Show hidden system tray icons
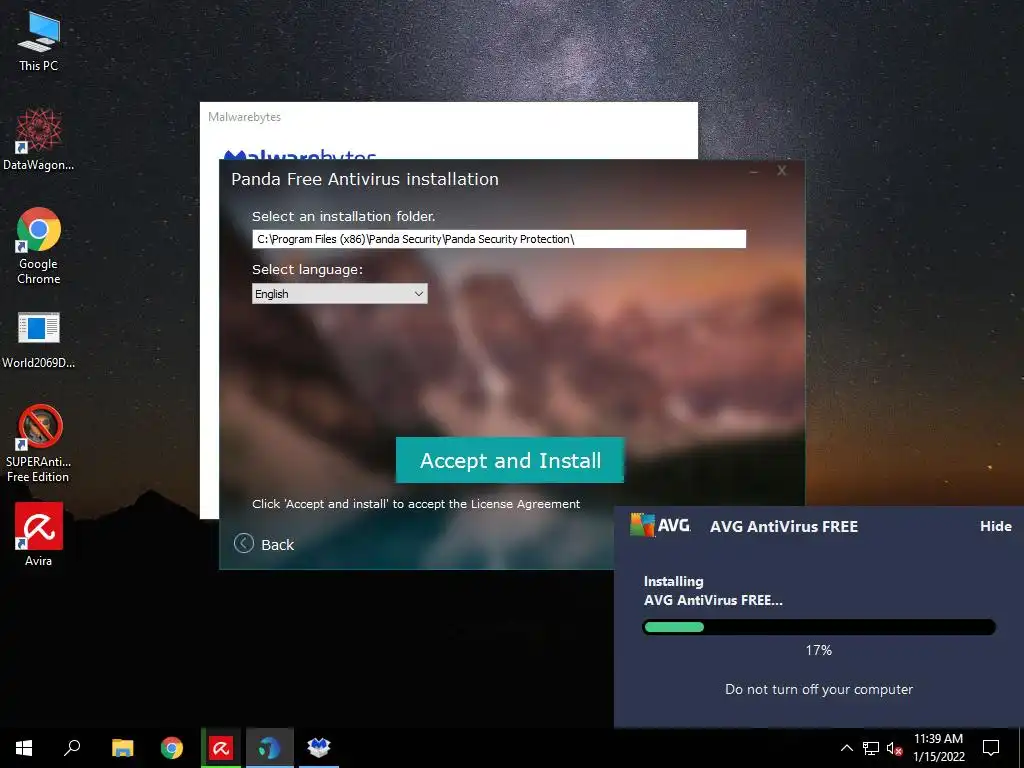 tap(846, 748)
